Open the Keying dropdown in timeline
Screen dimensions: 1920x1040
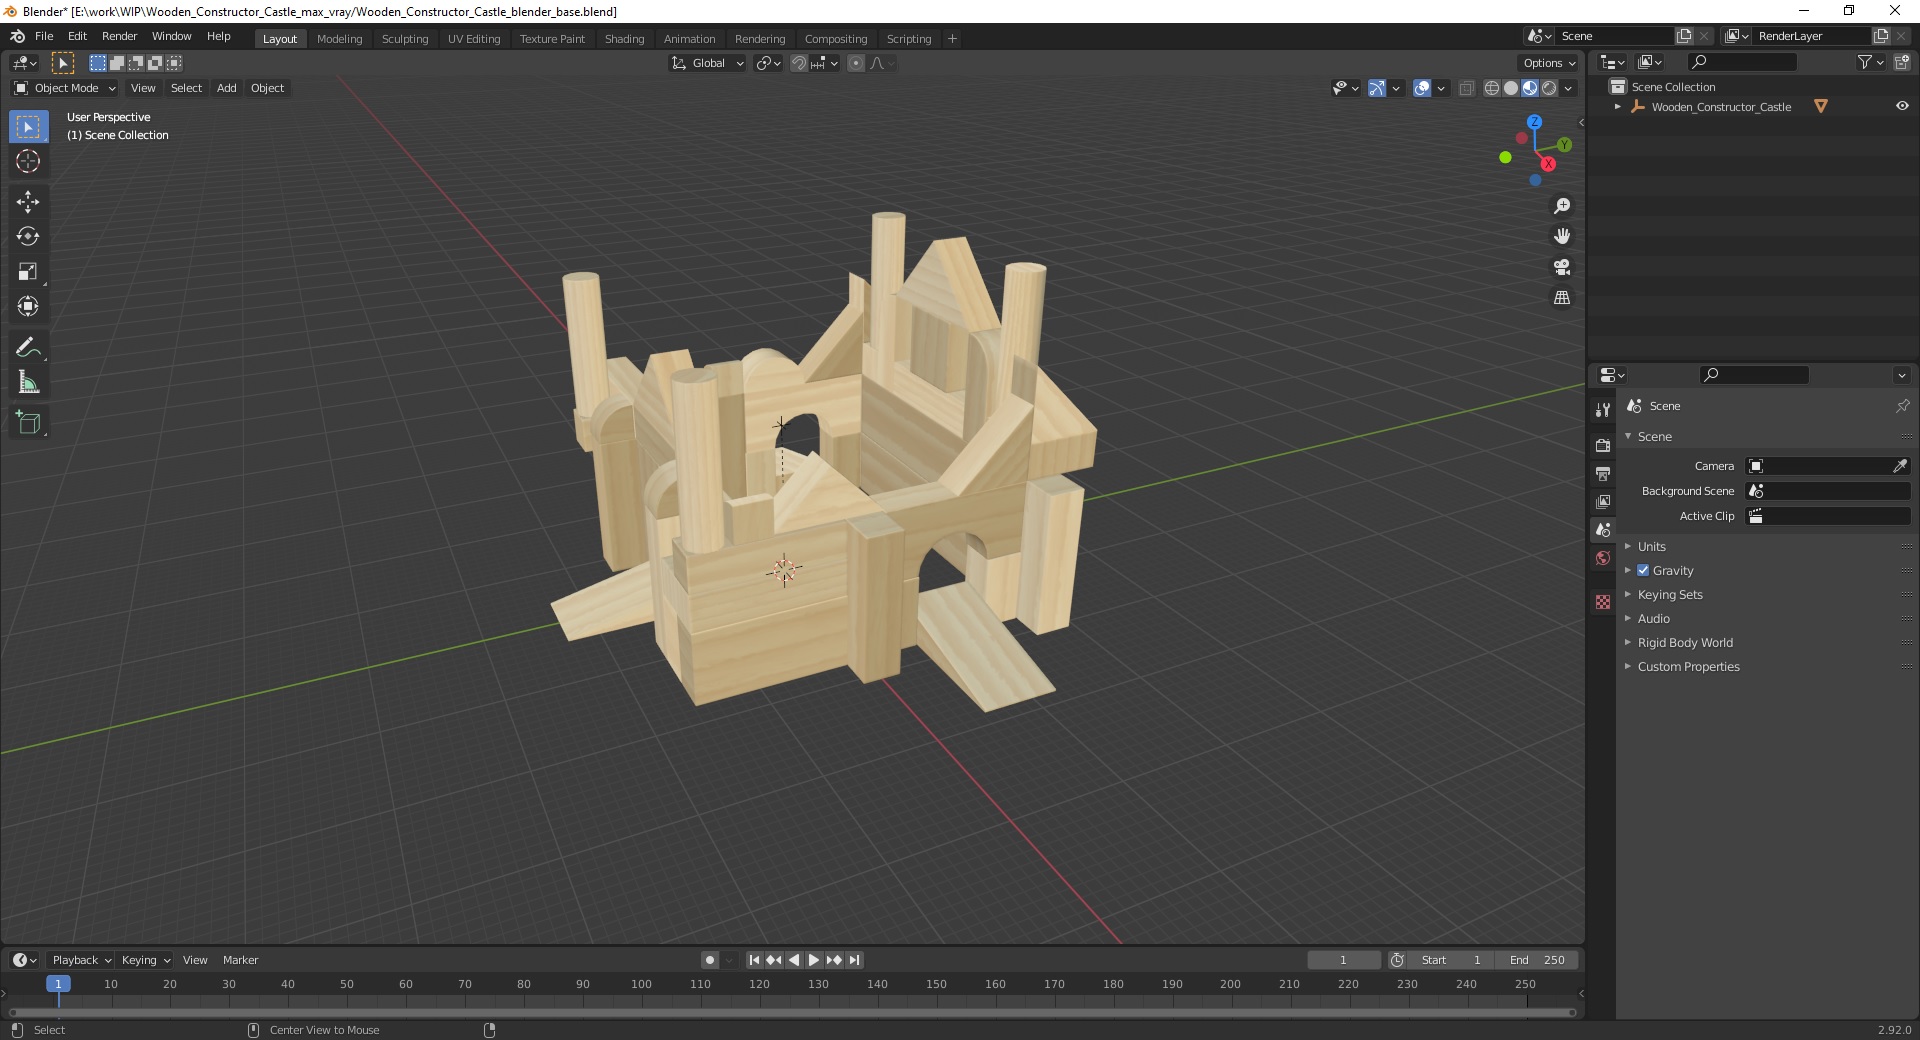pos(145,960)
